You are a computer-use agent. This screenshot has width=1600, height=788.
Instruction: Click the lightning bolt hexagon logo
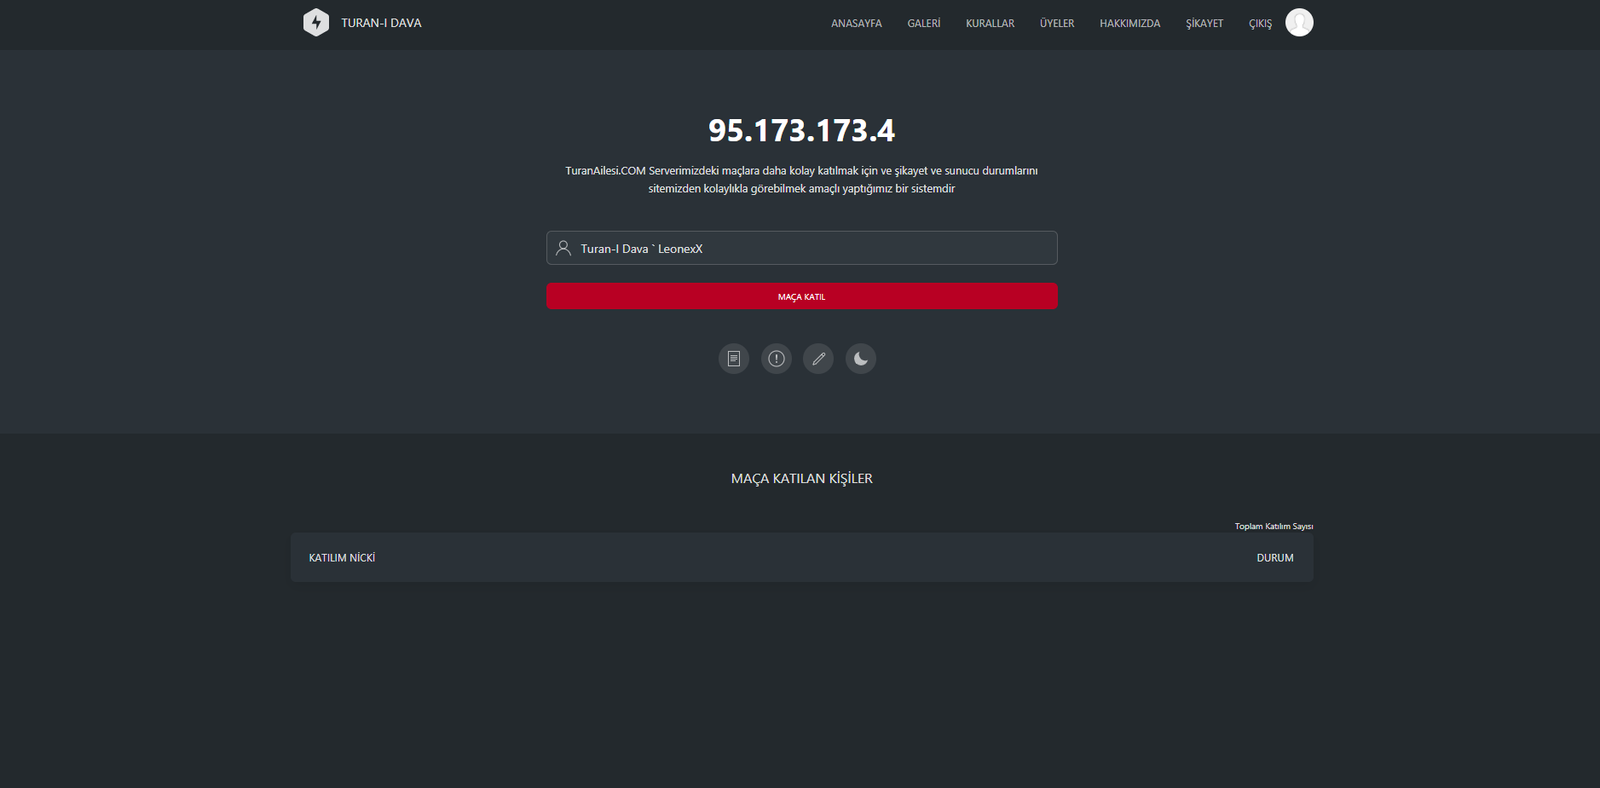pos(316,22)
